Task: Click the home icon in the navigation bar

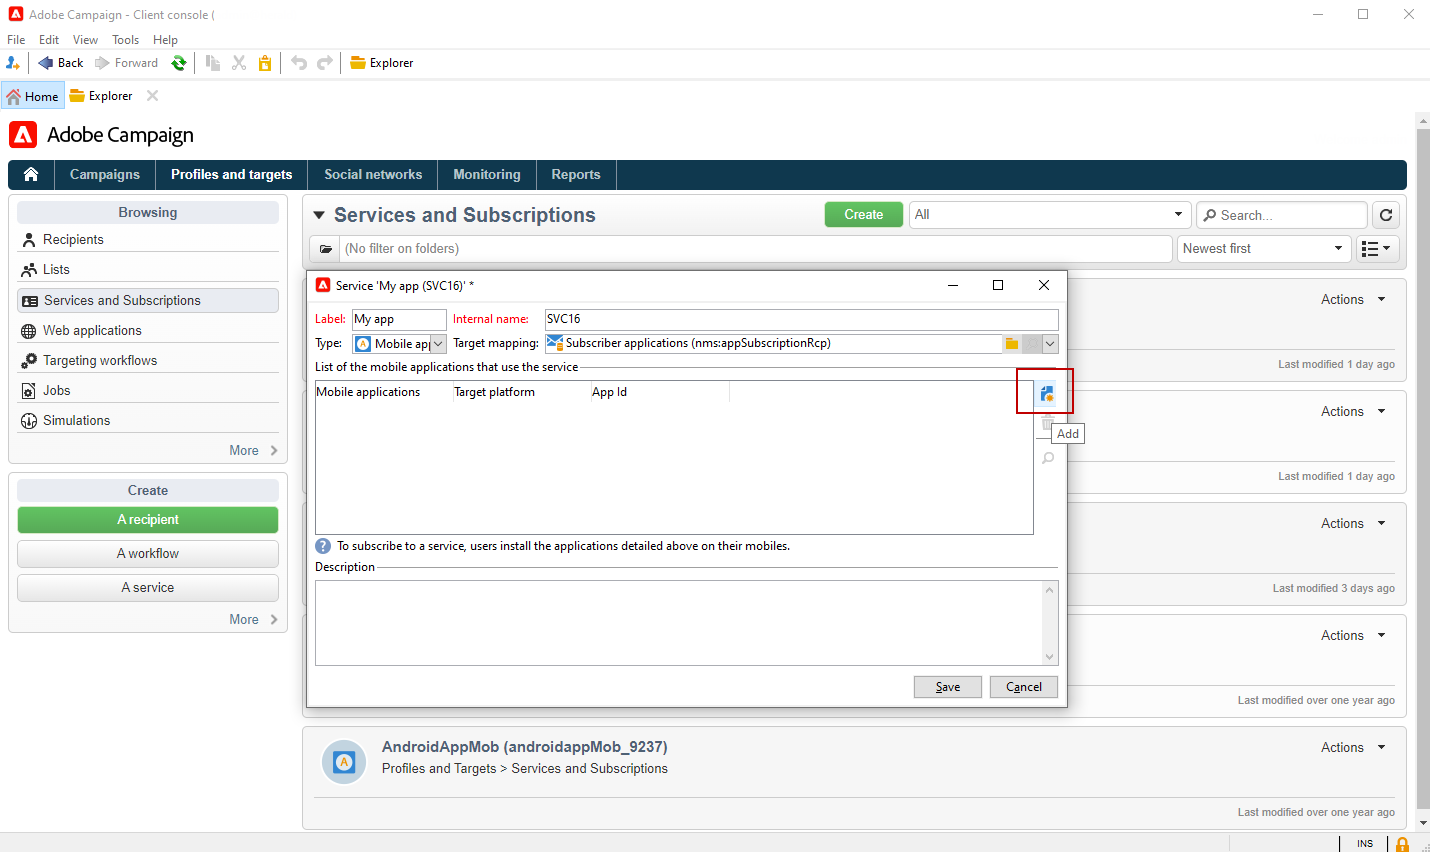Action: coord(31,174)
